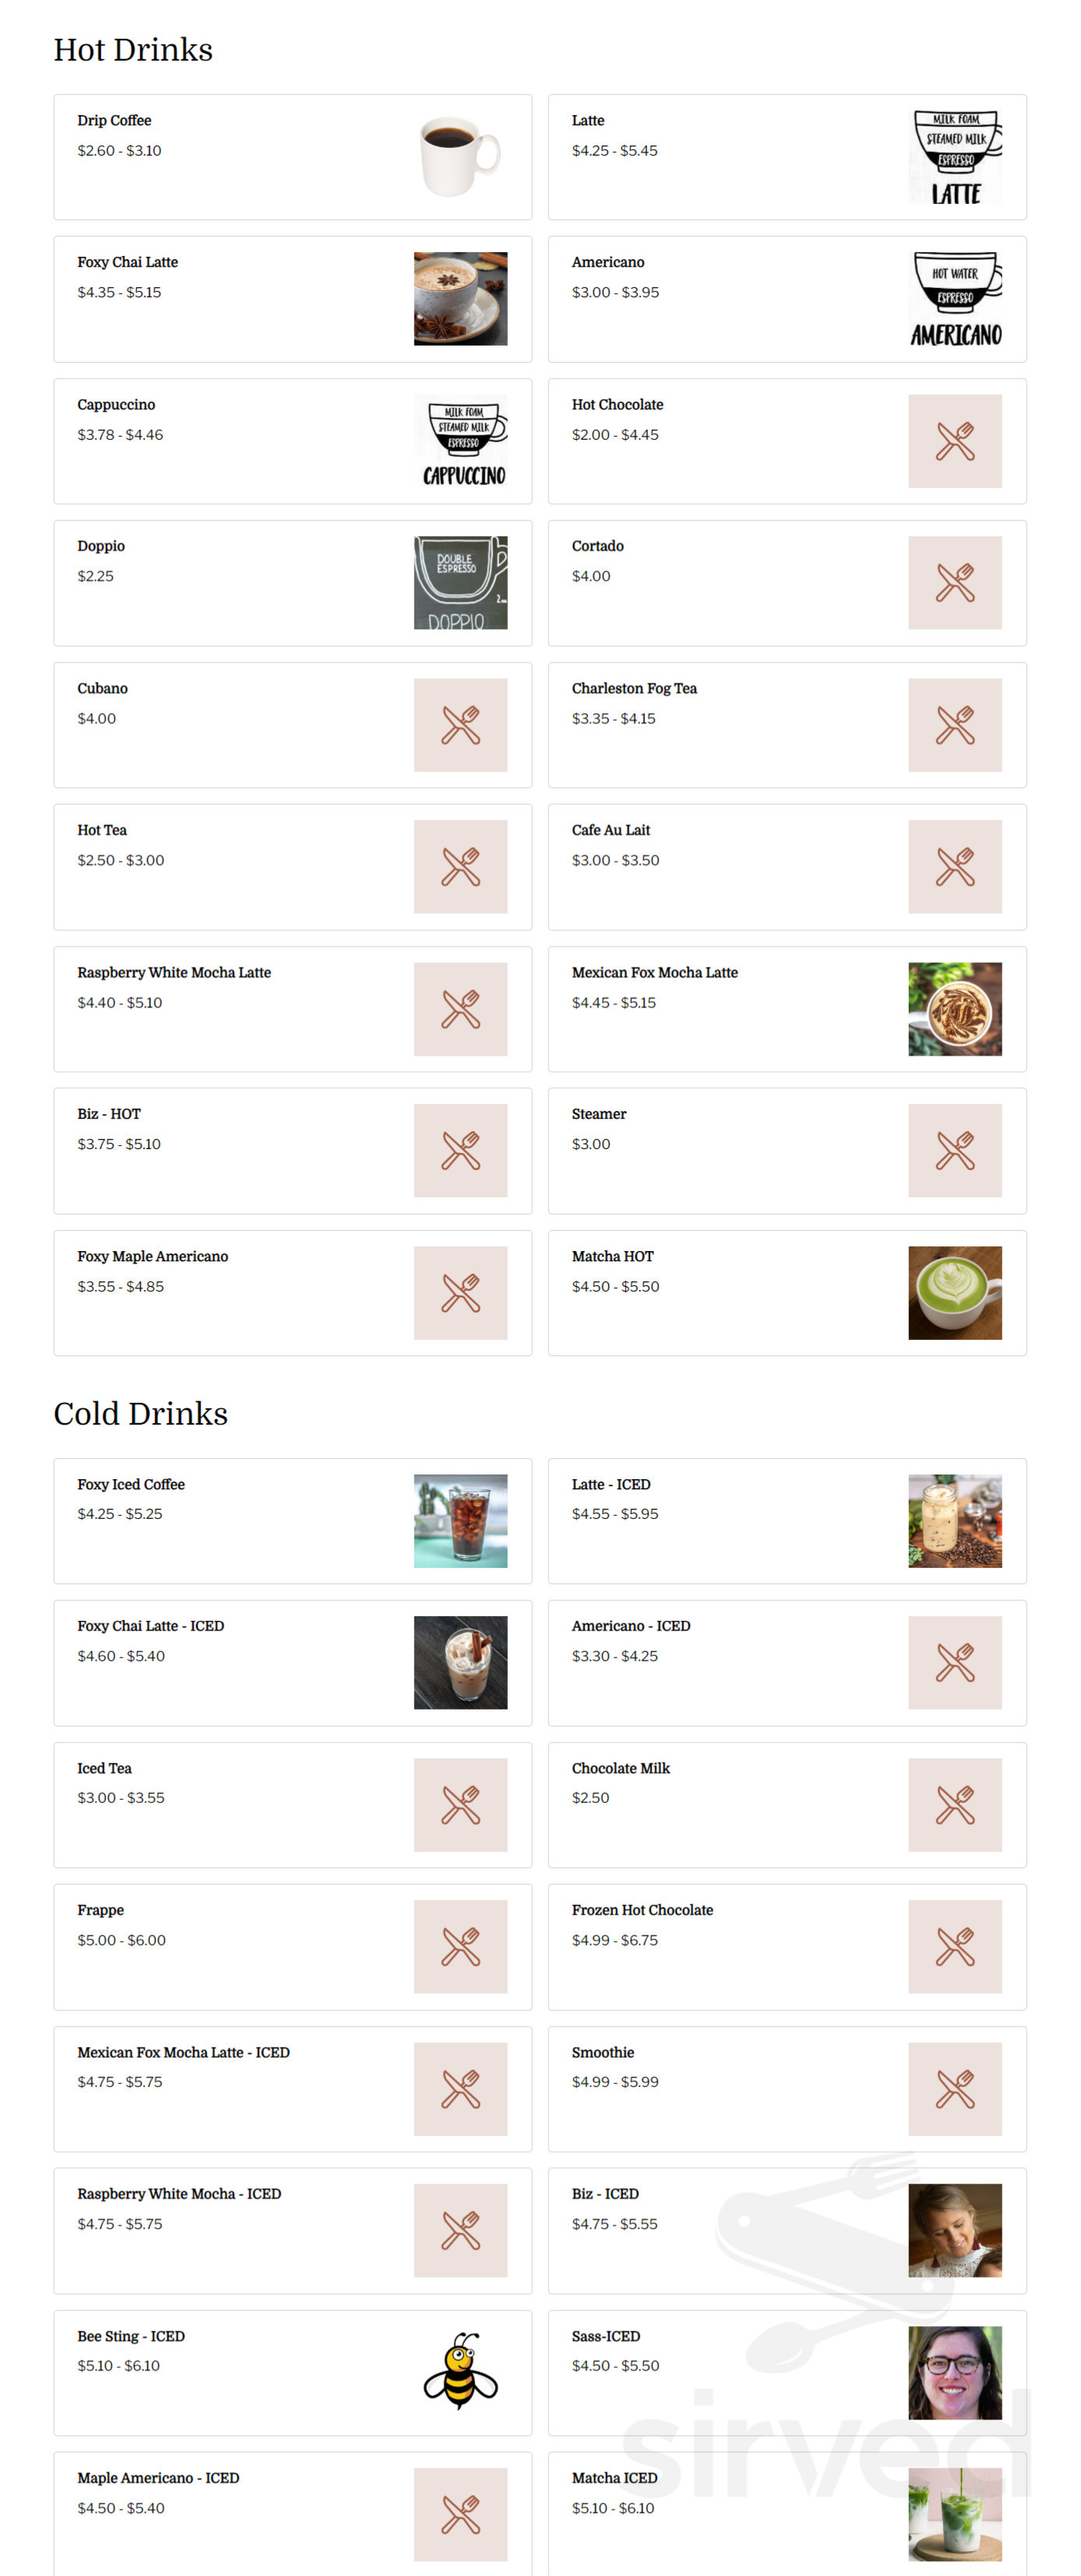Click the Cappuccino milk foam diagram icon
The width and height of the screenshot is (1081, 2576).
(461, 440)
